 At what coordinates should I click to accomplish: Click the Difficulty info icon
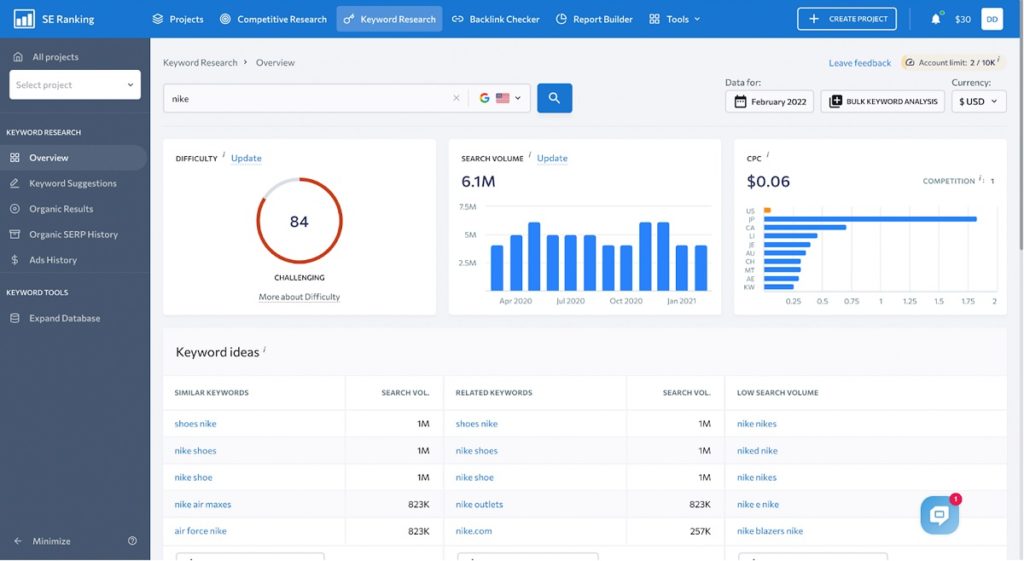(x=223, y=155)
